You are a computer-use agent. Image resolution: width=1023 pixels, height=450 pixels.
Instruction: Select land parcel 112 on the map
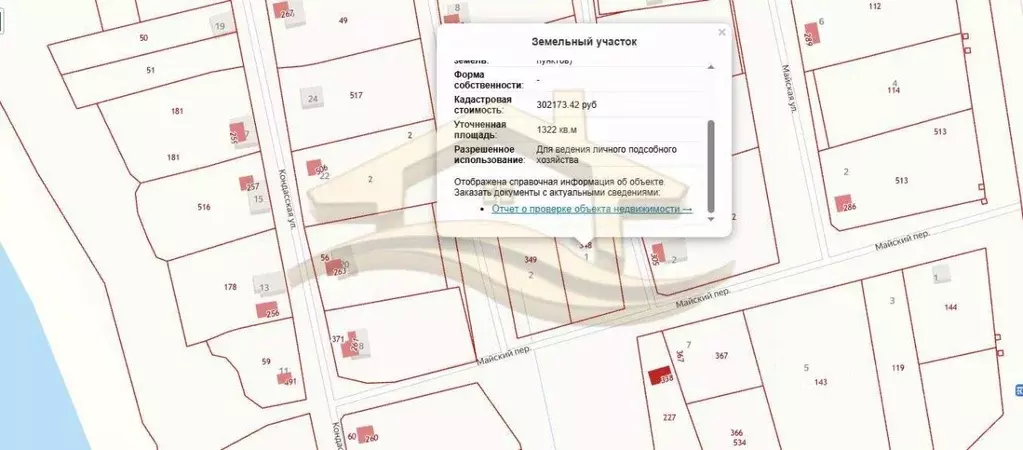tap(875, 7)
